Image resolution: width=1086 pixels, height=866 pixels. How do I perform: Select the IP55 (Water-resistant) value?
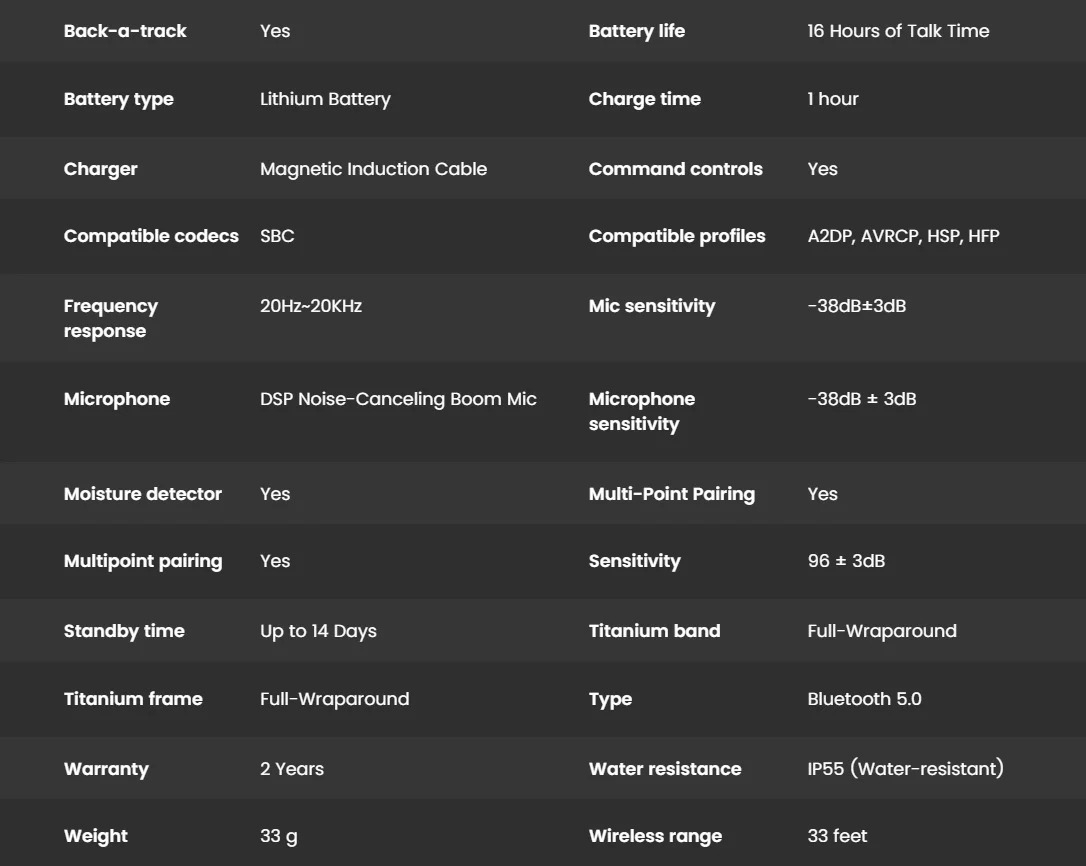(905, 769)
